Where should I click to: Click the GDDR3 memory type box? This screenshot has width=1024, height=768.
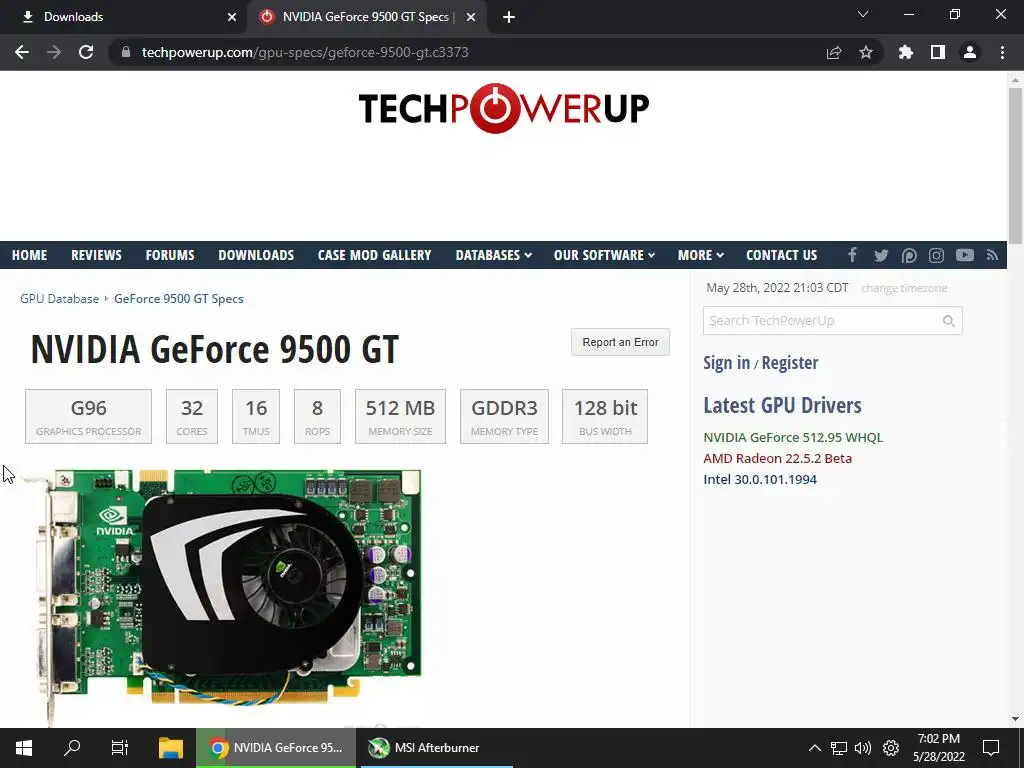pyautogui.click(x=504, y=417)
